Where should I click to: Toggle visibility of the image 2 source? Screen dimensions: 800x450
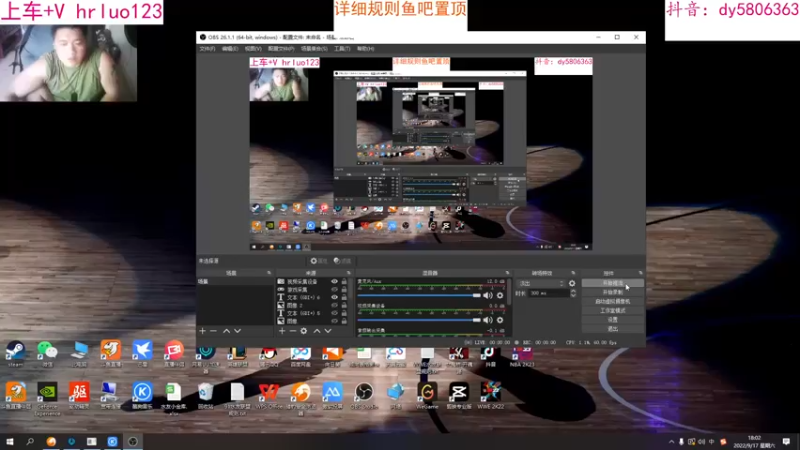click(334, 305)
